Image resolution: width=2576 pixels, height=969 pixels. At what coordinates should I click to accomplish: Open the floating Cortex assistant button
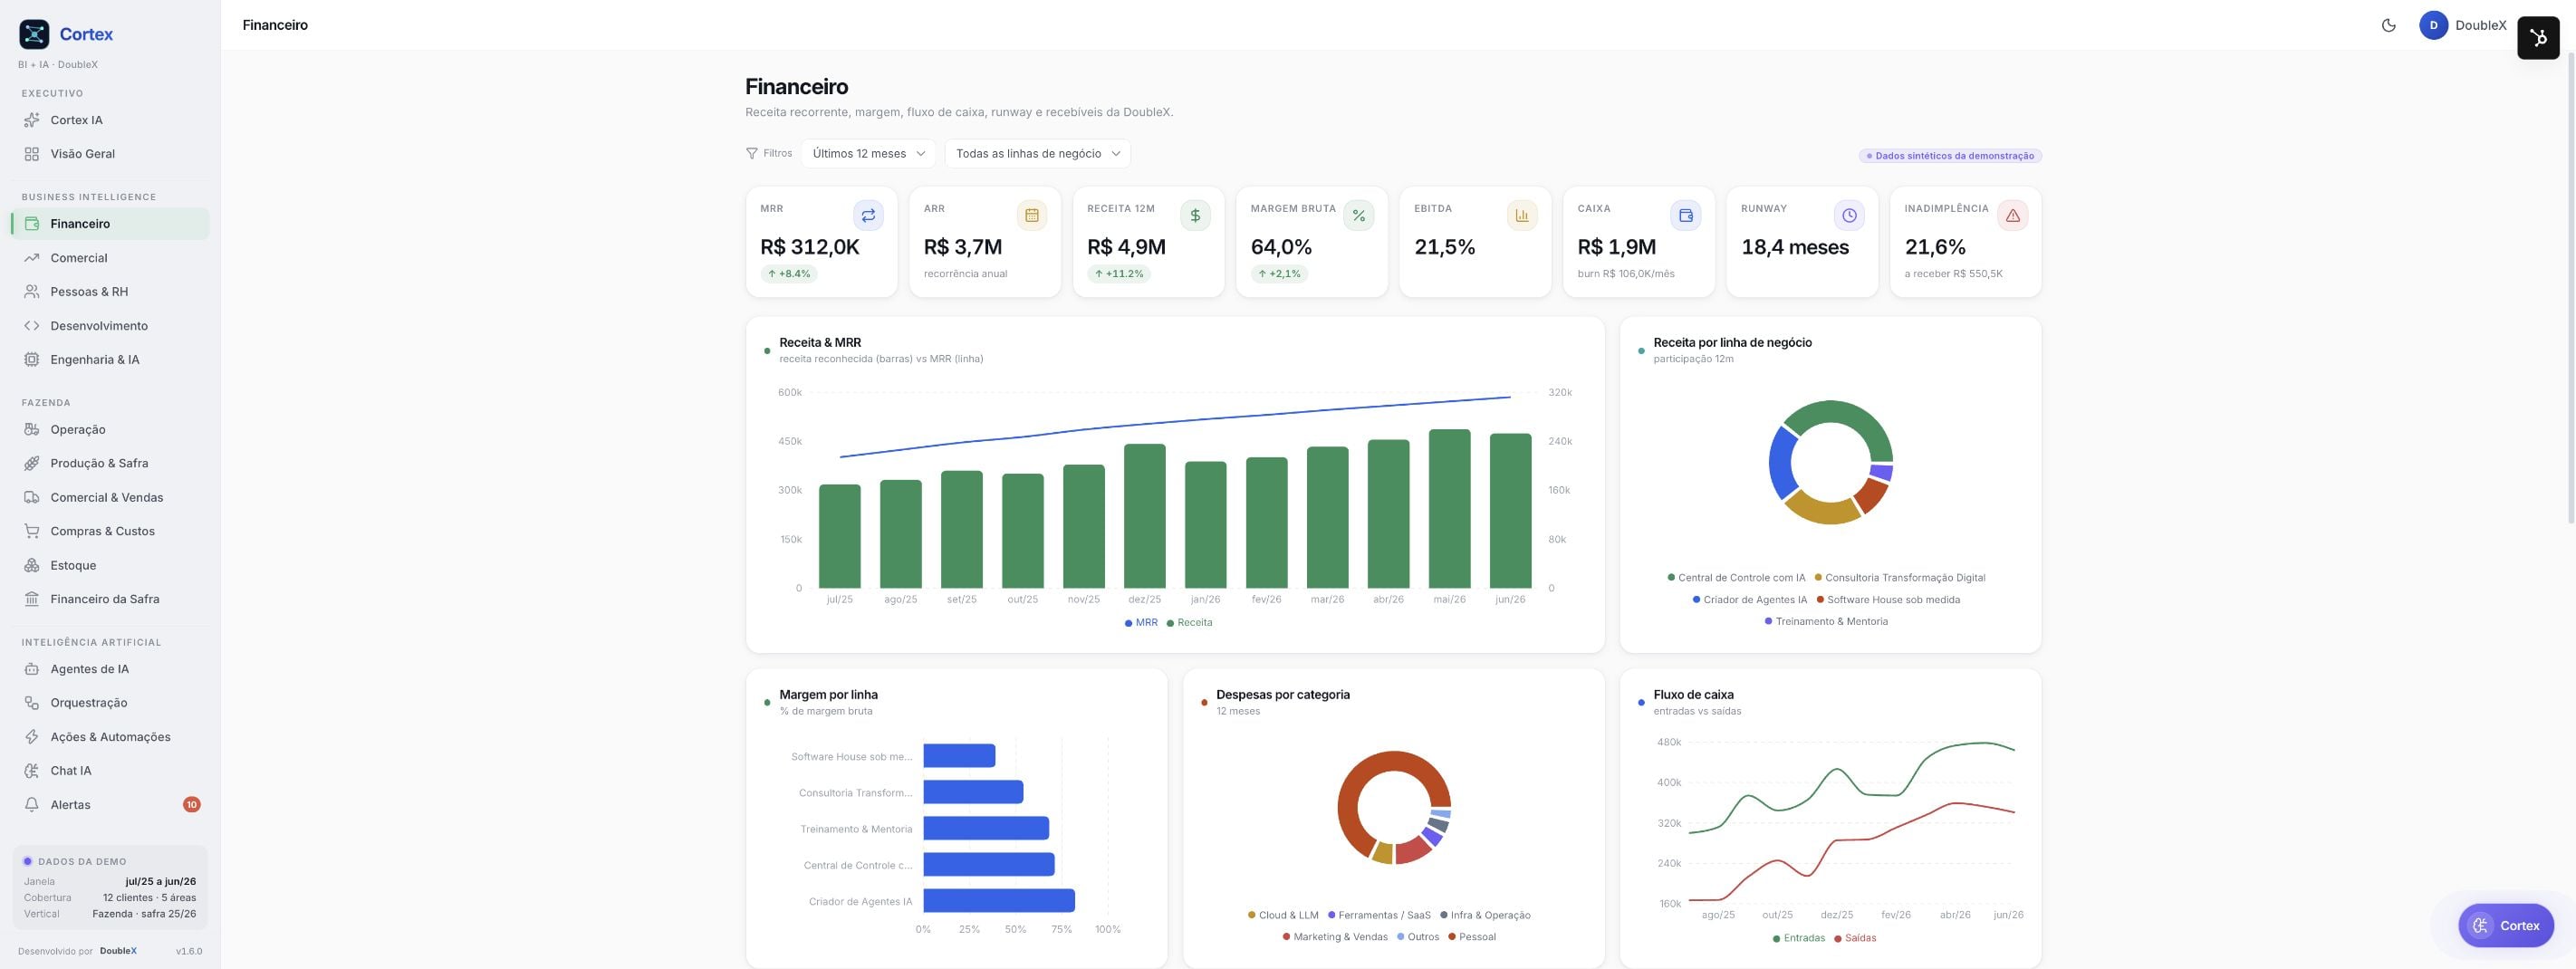[x=2505, y=926]
